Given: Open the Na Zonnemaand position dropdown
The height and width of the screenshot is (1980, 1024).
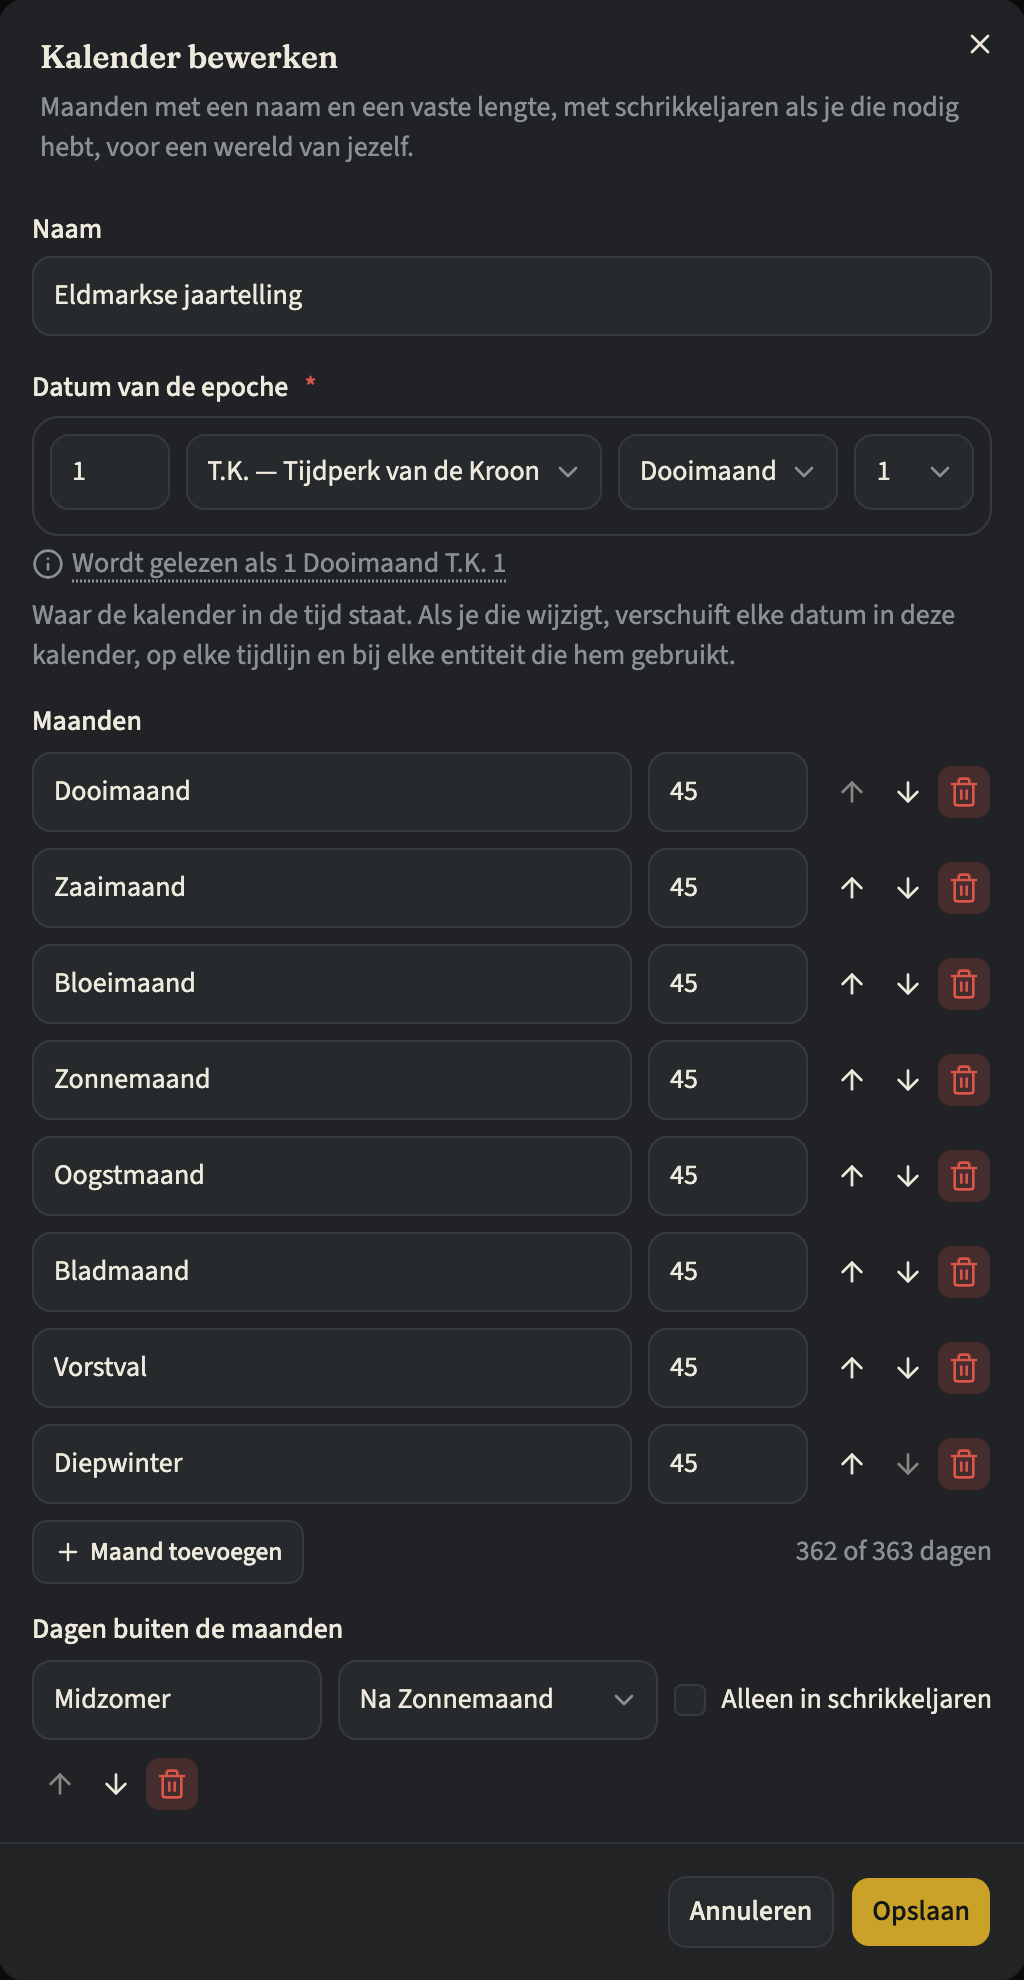Looking at the screenshot, I should [498, 1700].
